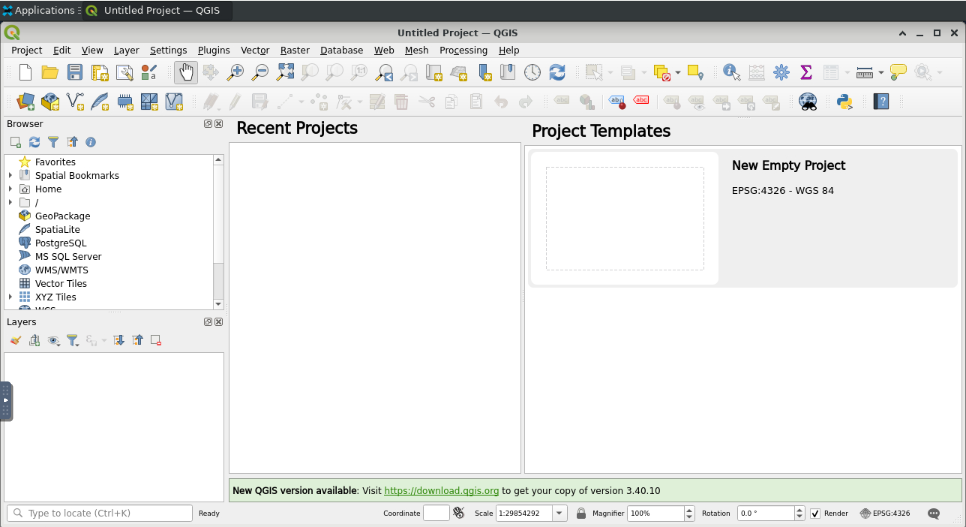Save project using the floppy disk icon
Screen dimensions: 966x527
point(75,73)
